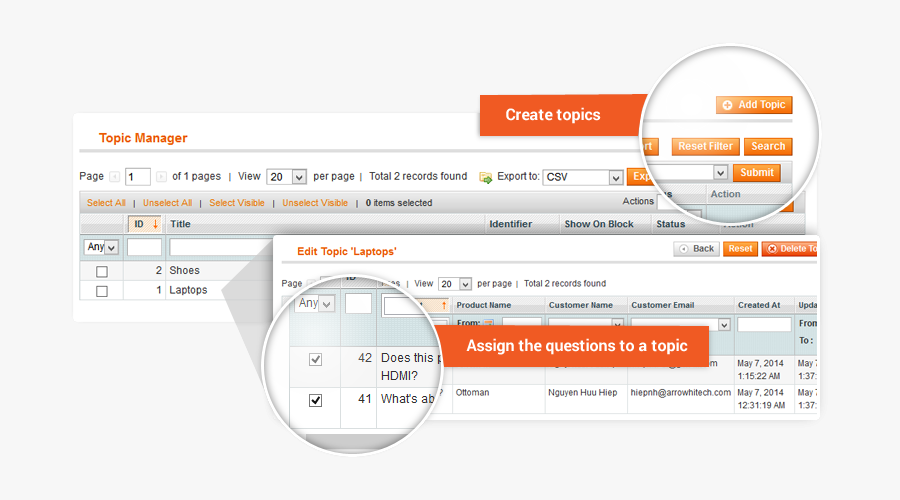The image size is (900, 500).
Task: Click Unselect All link
Action: coord(168,203)
